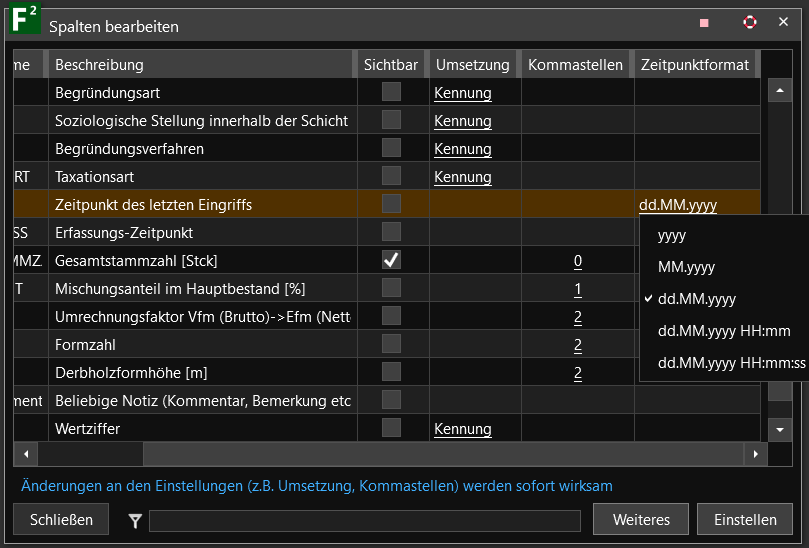Click the pink square icon in title bar
The image size is (809, 548).
[704, 23]
